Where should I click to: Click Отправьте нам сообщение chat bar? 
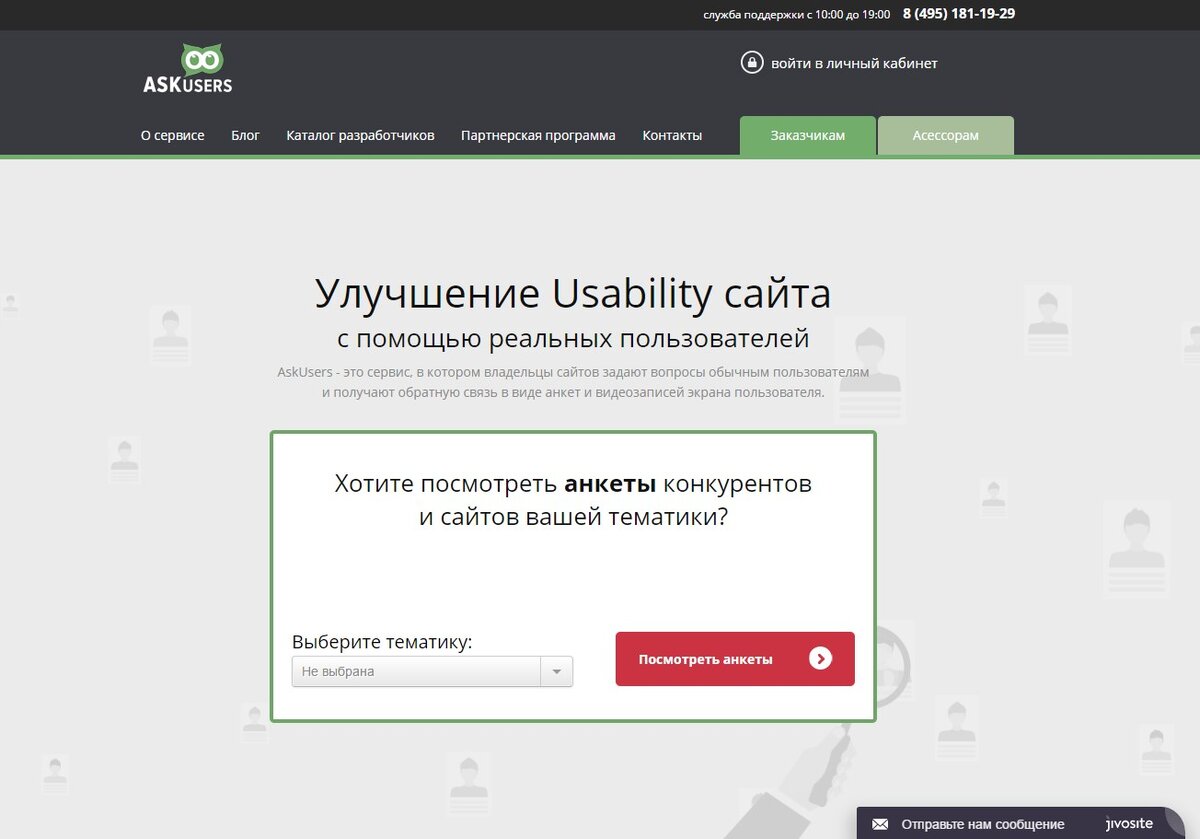[x=984, y=824]
